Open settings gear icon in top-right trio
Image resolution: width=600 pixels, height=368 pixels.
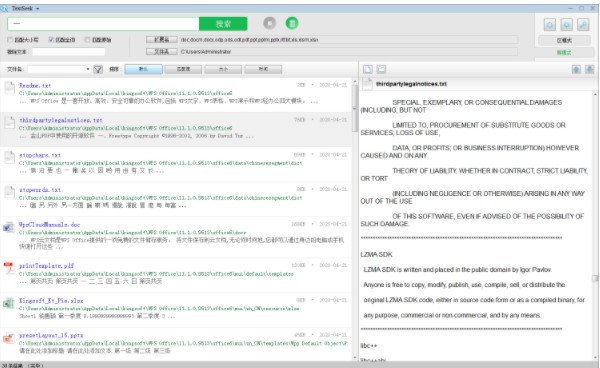[566, 25]
